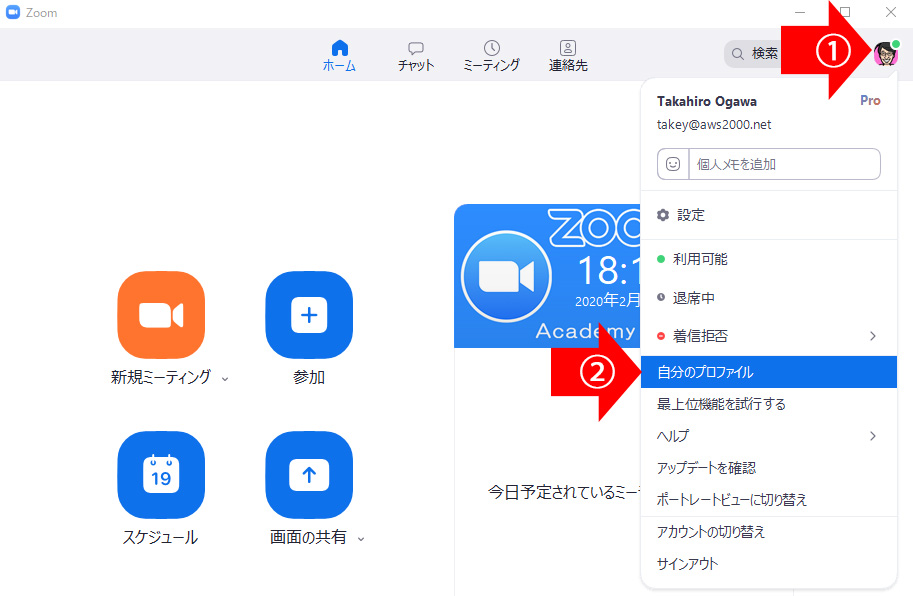Click the personal note input field
This screenshot has width=913, height=596.
tap(784, 164)
